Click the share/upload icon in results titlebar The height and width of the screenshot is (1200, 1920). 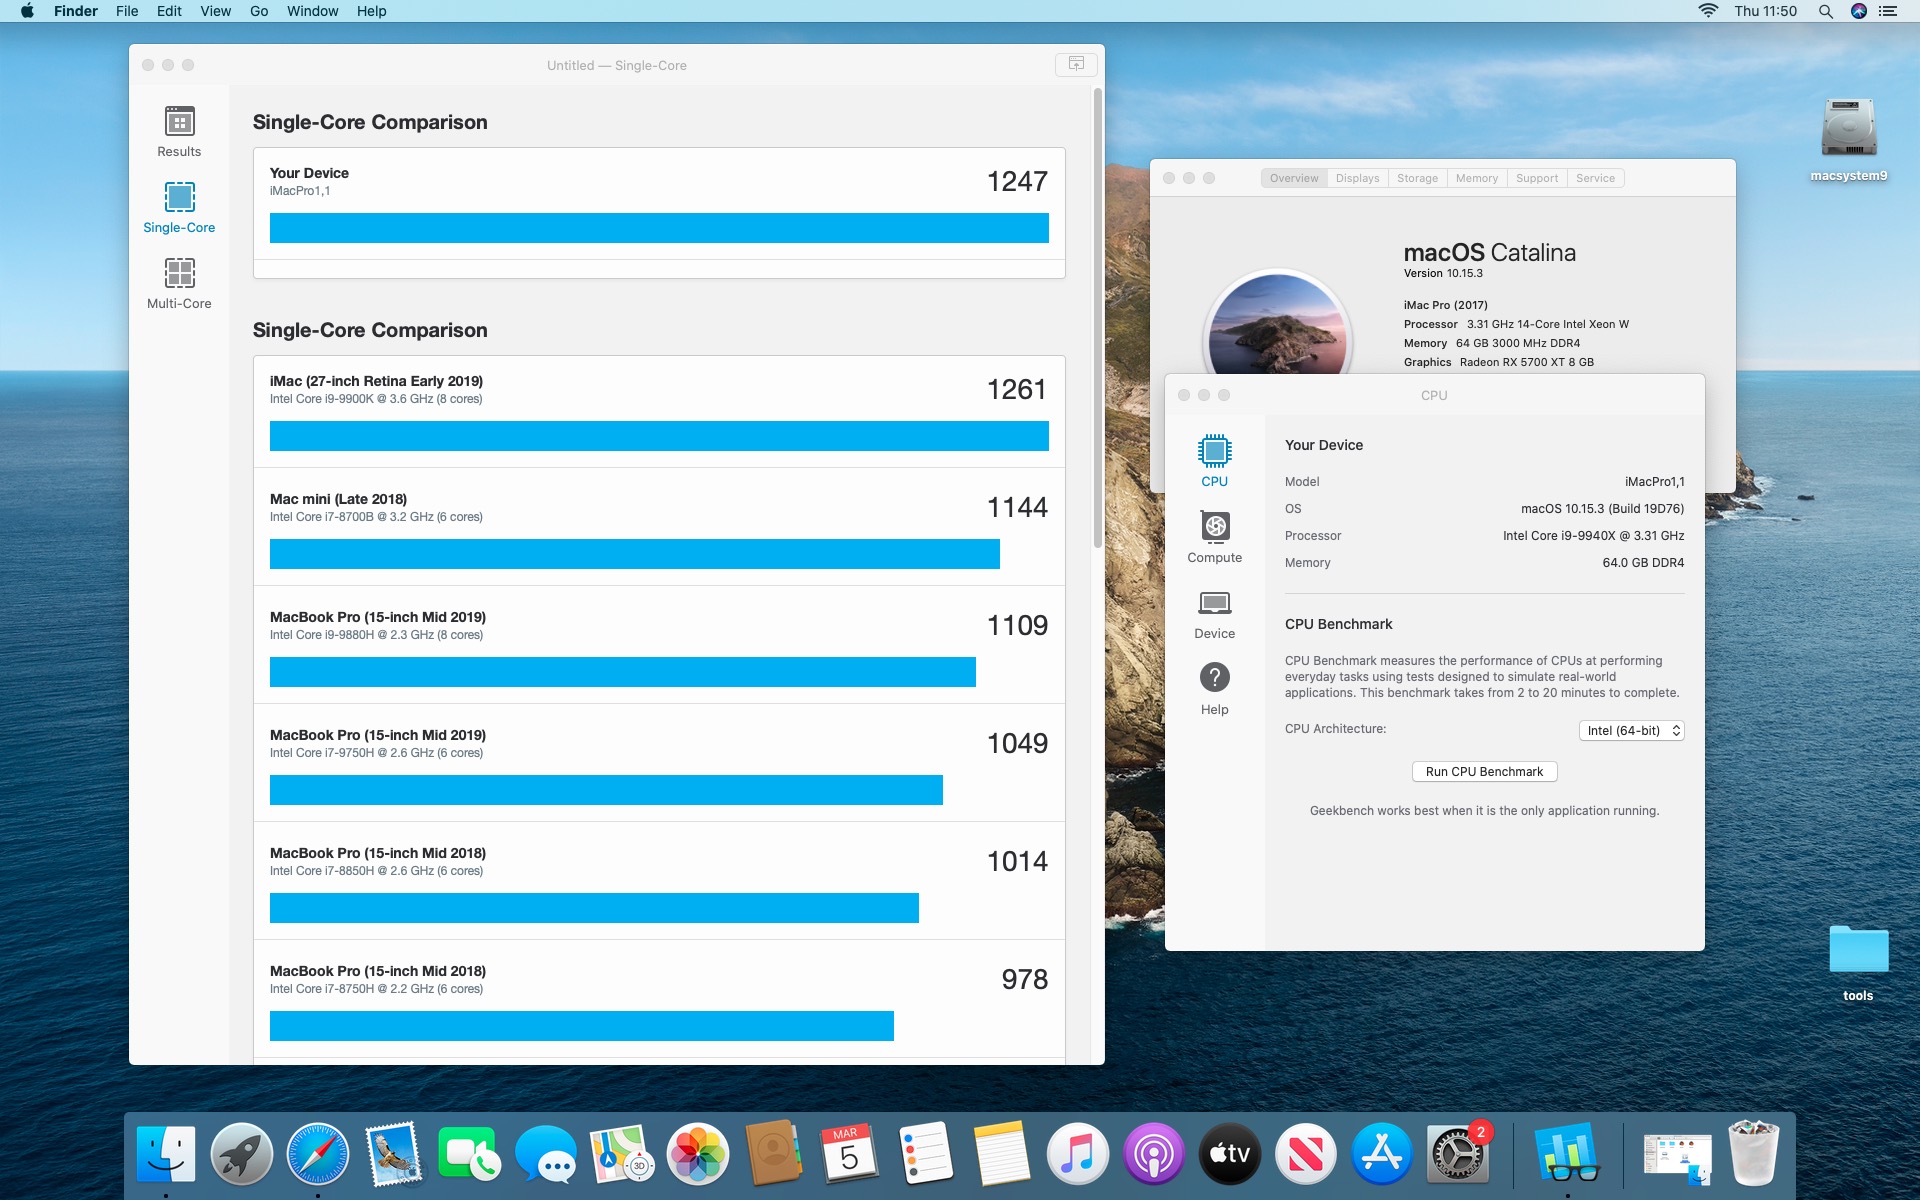[x=1076, y=64]
